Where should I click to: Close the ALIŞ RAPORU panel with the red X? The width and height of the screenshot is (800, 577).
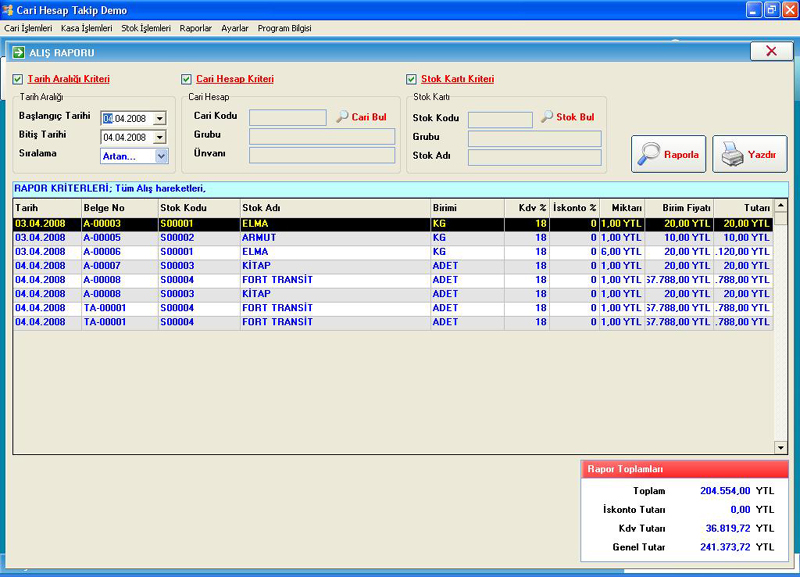click(x=771, y=52)
